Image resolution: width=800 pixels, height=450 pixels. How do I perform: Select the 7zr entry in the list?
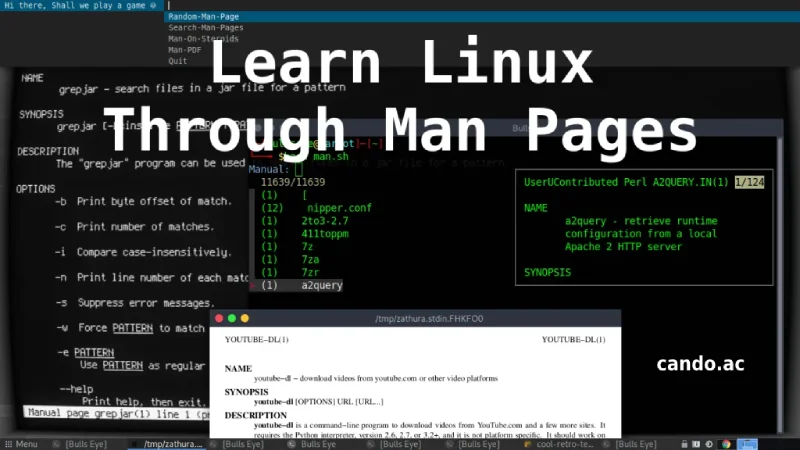[x=309, y=272]
